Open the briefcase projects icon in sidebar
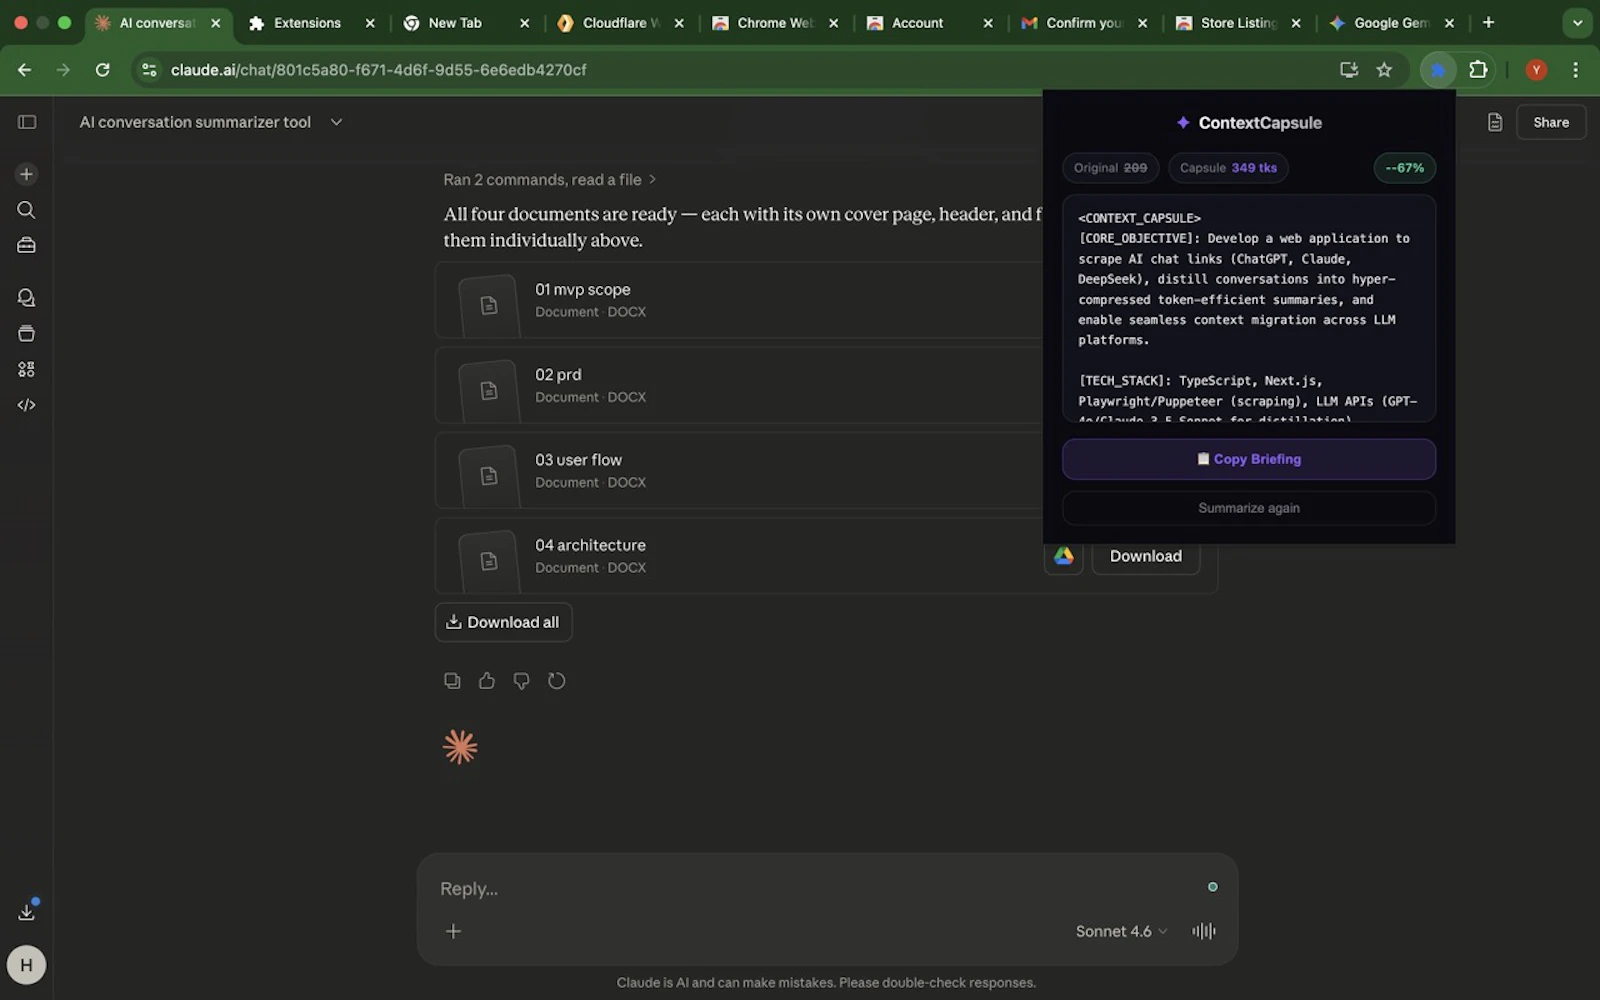Viewport: 1600px width, 1000px height. [27, 246]
